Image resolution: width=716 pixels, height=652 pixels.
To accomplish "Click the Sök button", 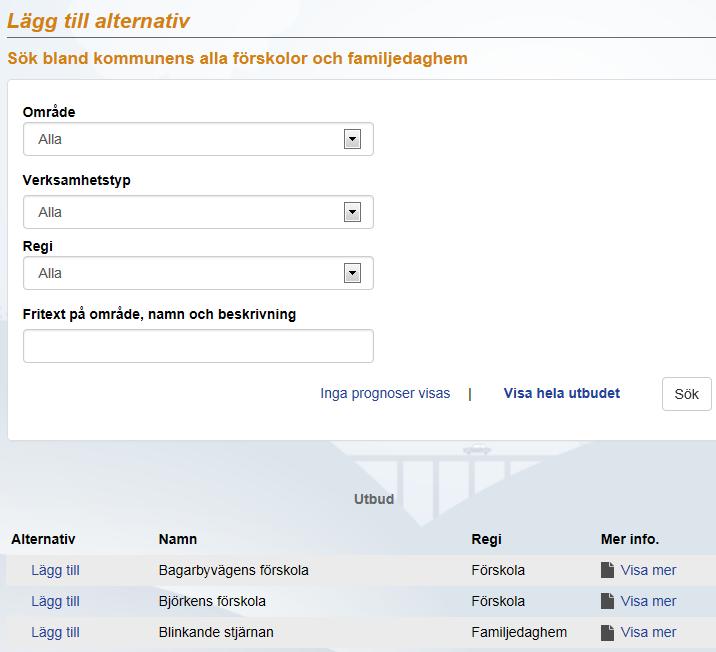I will [x=686, y=394].
